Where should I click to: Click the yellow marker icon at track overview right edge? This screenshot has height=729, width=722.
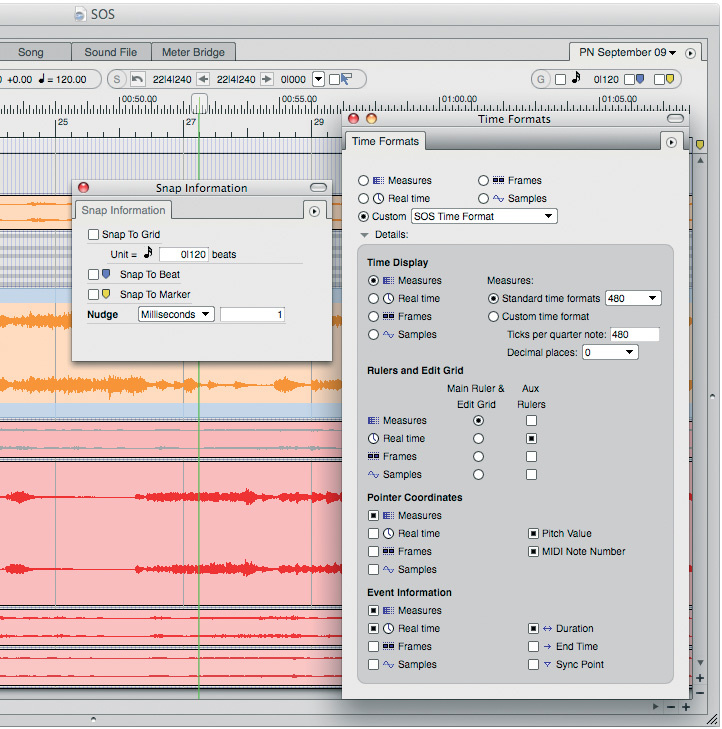coord(700,145)
